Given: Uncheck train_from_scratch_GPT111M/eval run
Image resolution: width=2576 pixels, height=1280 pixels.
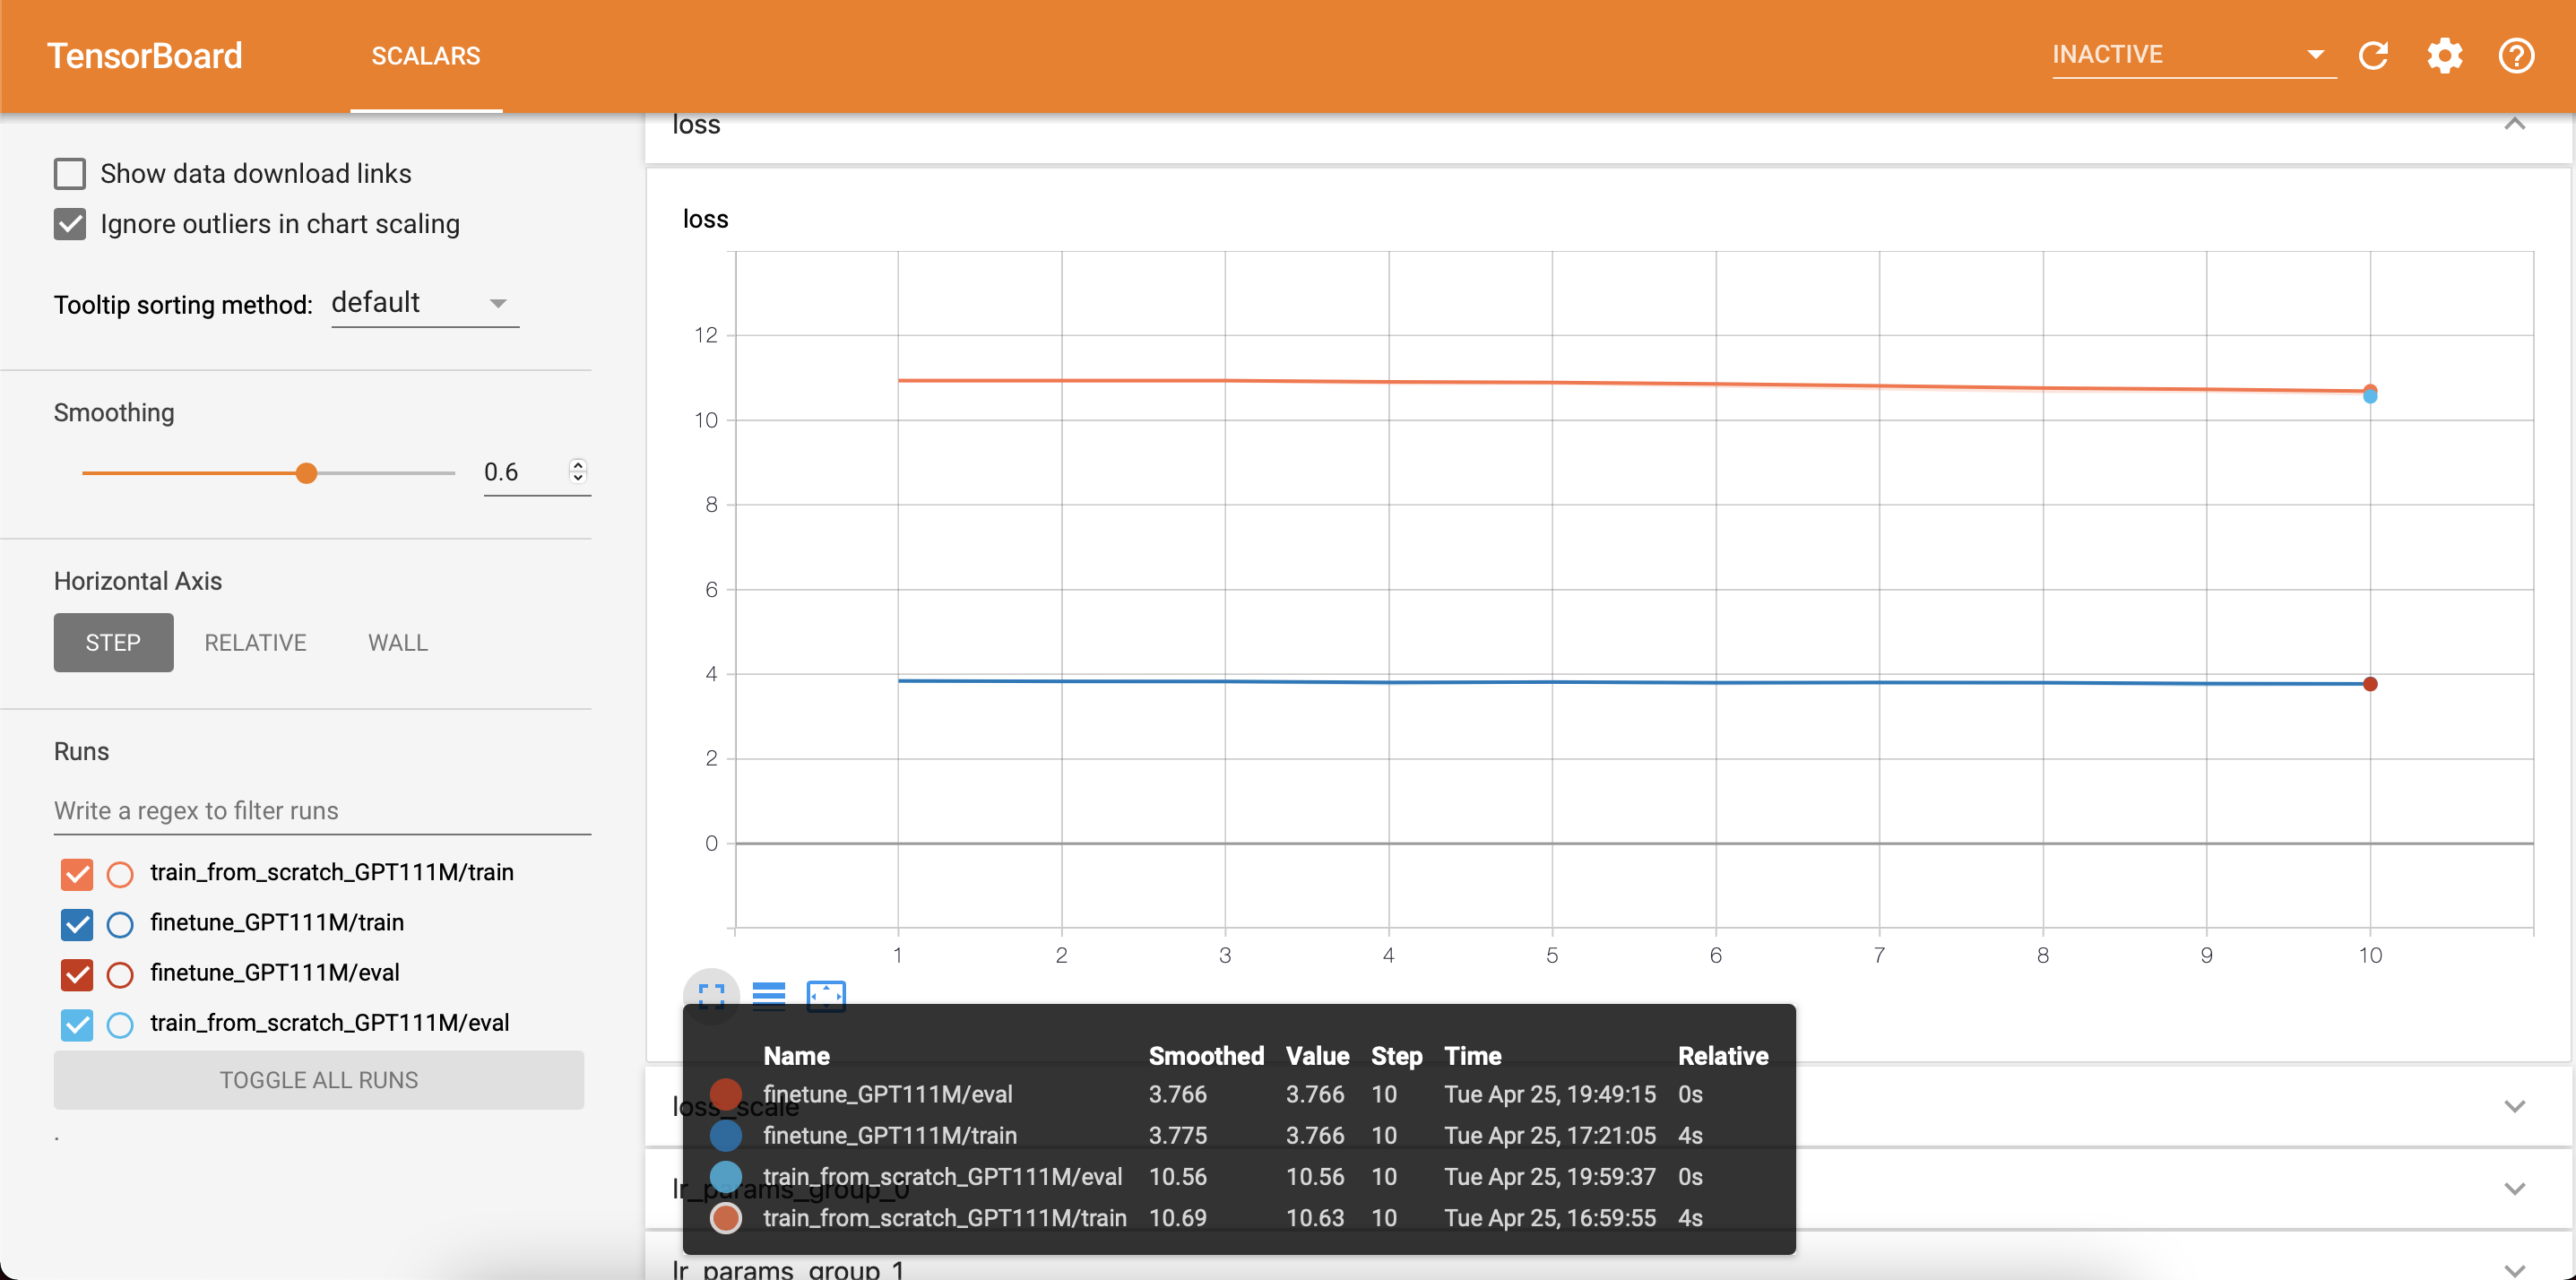Looking at the screenshot, I should [77, 1024].
